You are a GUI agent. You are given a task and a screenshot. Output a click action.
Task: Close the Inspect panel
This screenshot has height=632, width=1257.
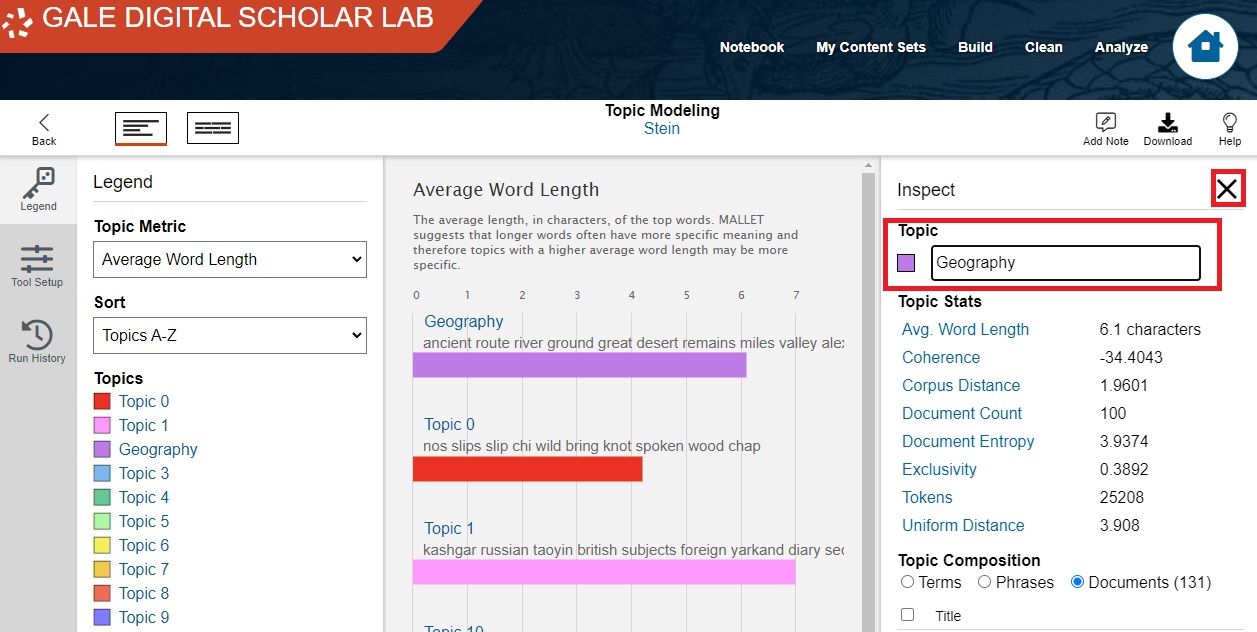(x=1227, y=188)
